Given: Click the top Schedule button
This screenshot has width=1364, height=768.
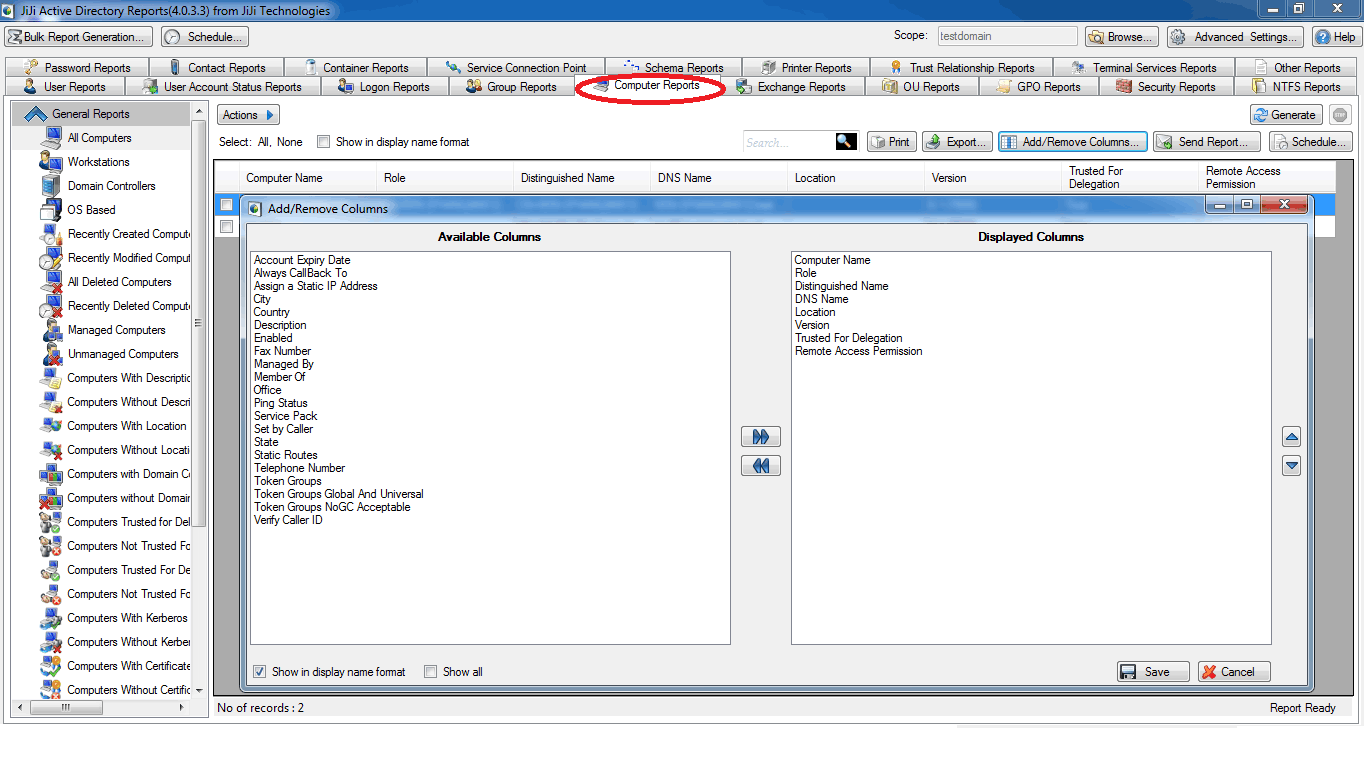Looking at the screenshot, I should tap(205, 37).
